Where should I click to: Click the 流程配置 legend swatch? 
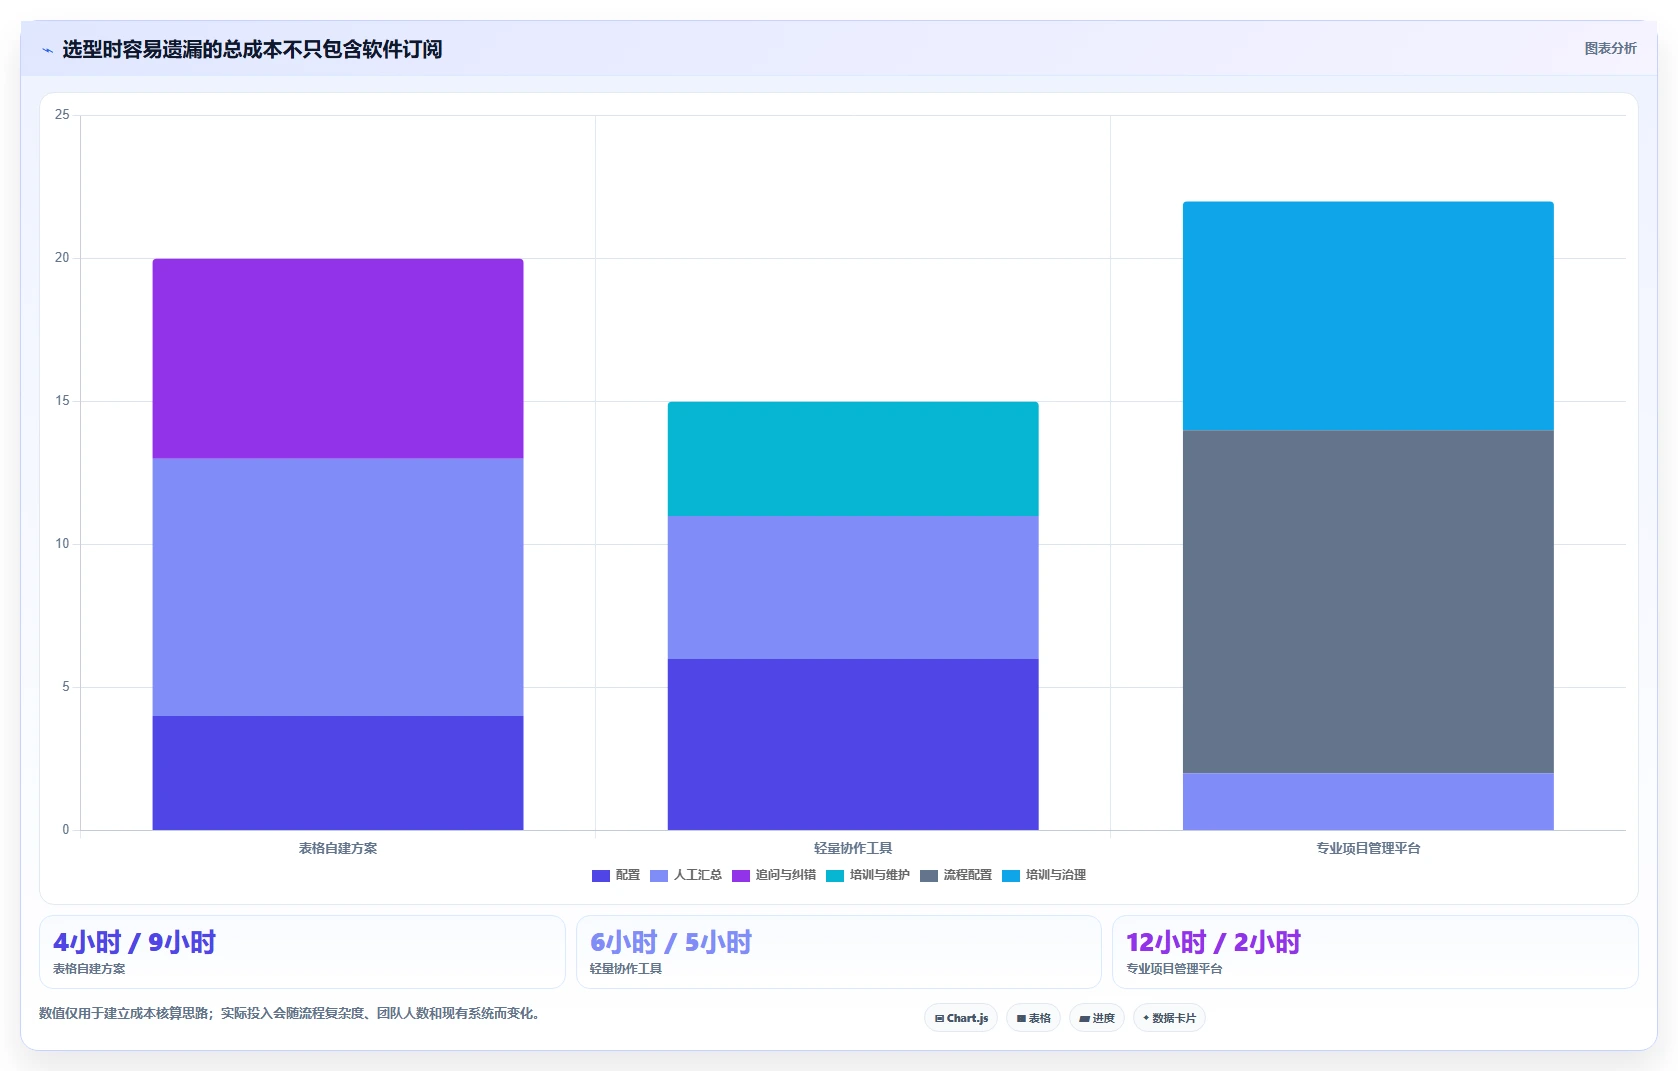[929, 876]
